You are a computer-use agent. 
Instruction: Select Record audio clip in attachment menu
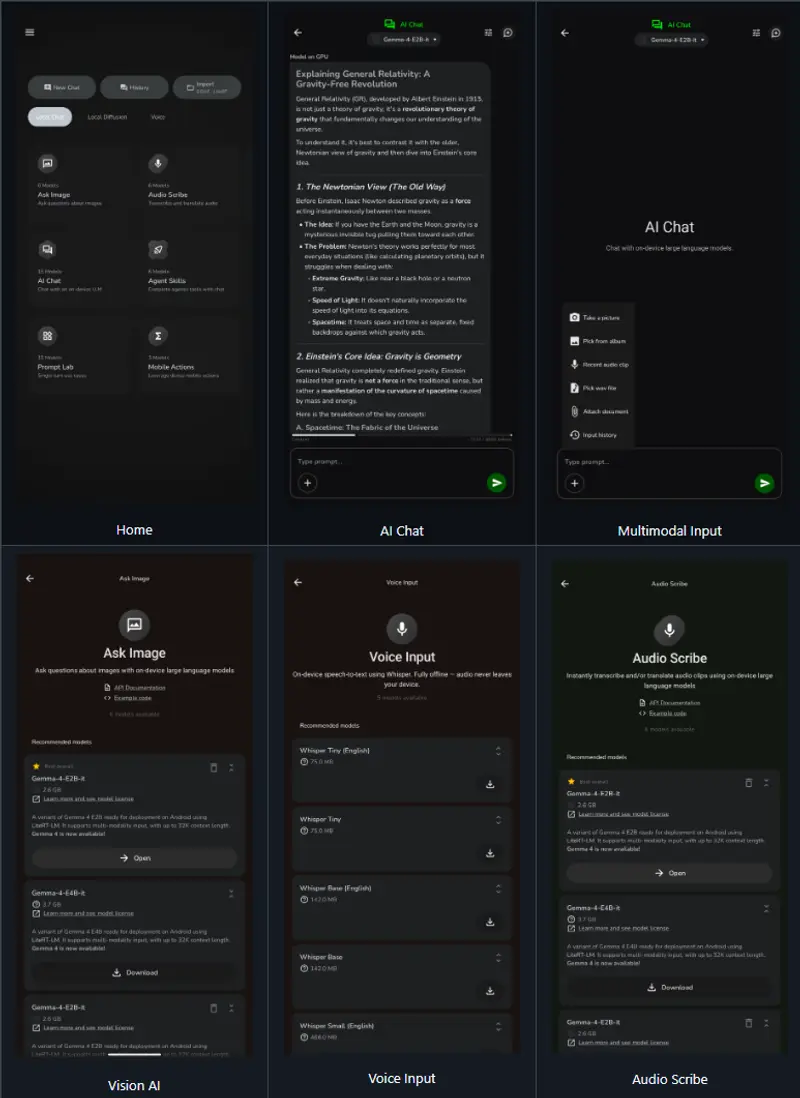(x=598, y=365)
